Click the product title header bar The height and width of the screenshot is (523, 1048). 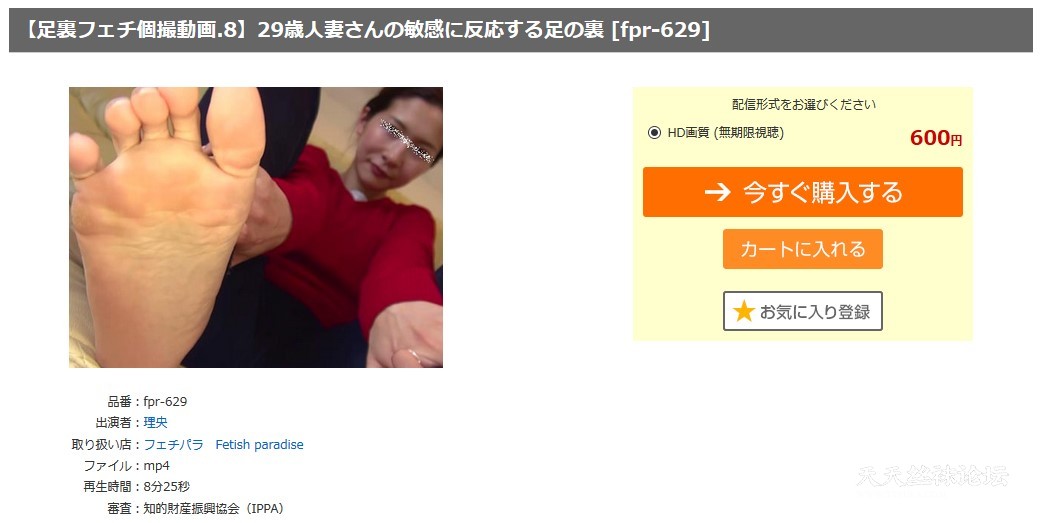coord(521,30)
